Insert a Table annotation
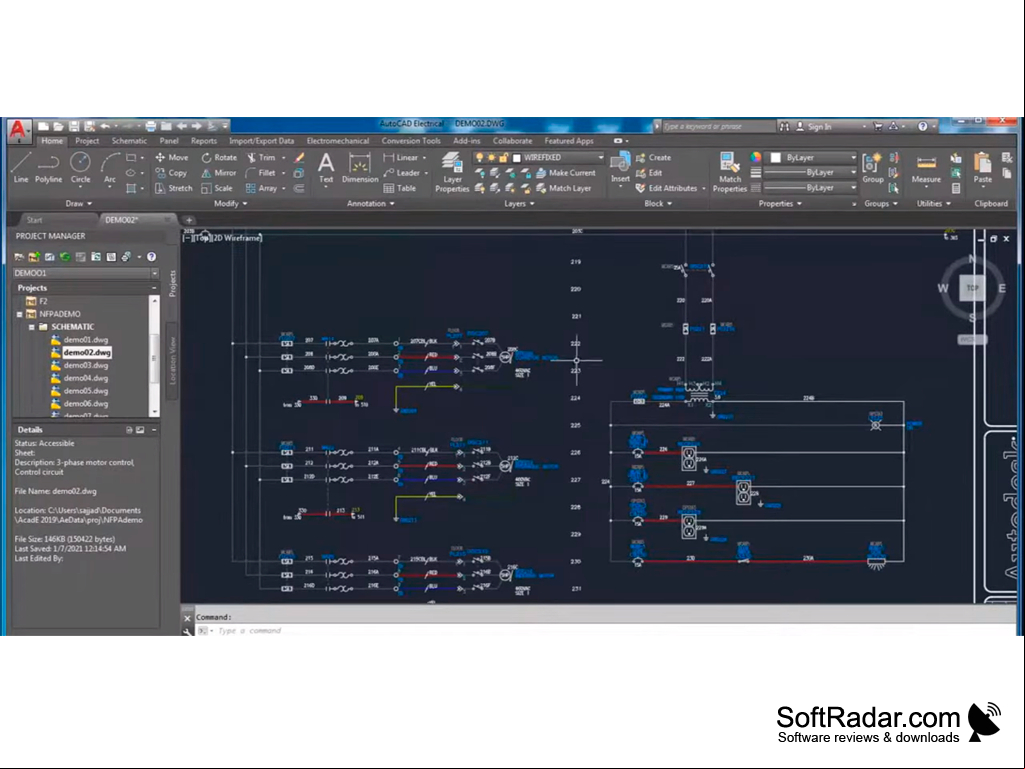This screenshot has height=769, width=1025. (x=400, y=188)
